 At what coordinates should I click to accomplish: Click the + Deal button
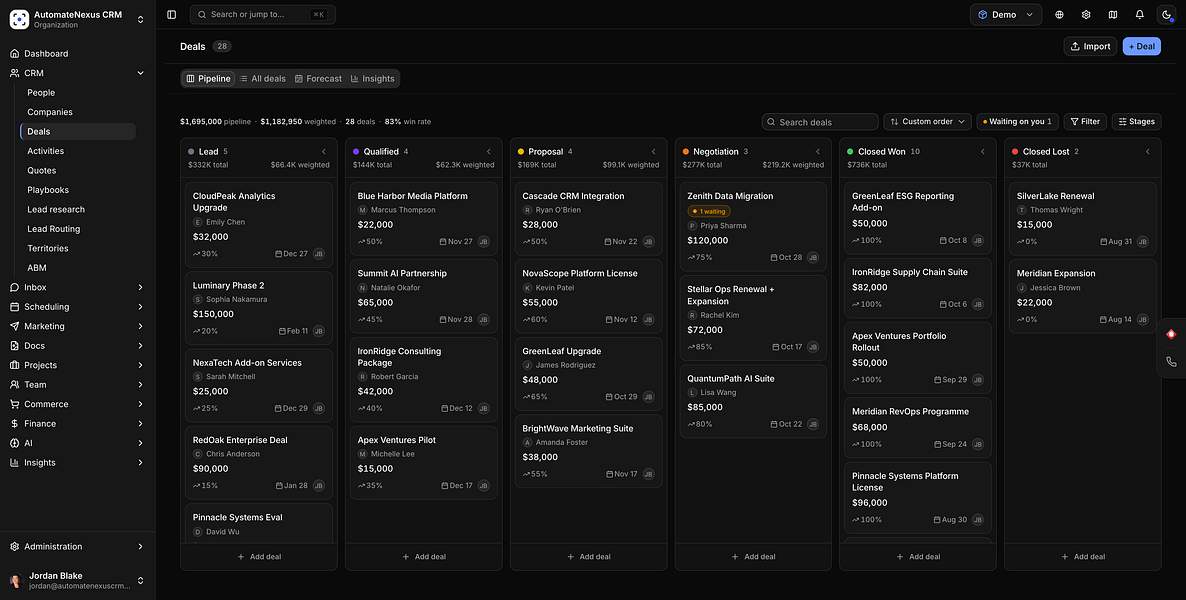point(1142,46)
